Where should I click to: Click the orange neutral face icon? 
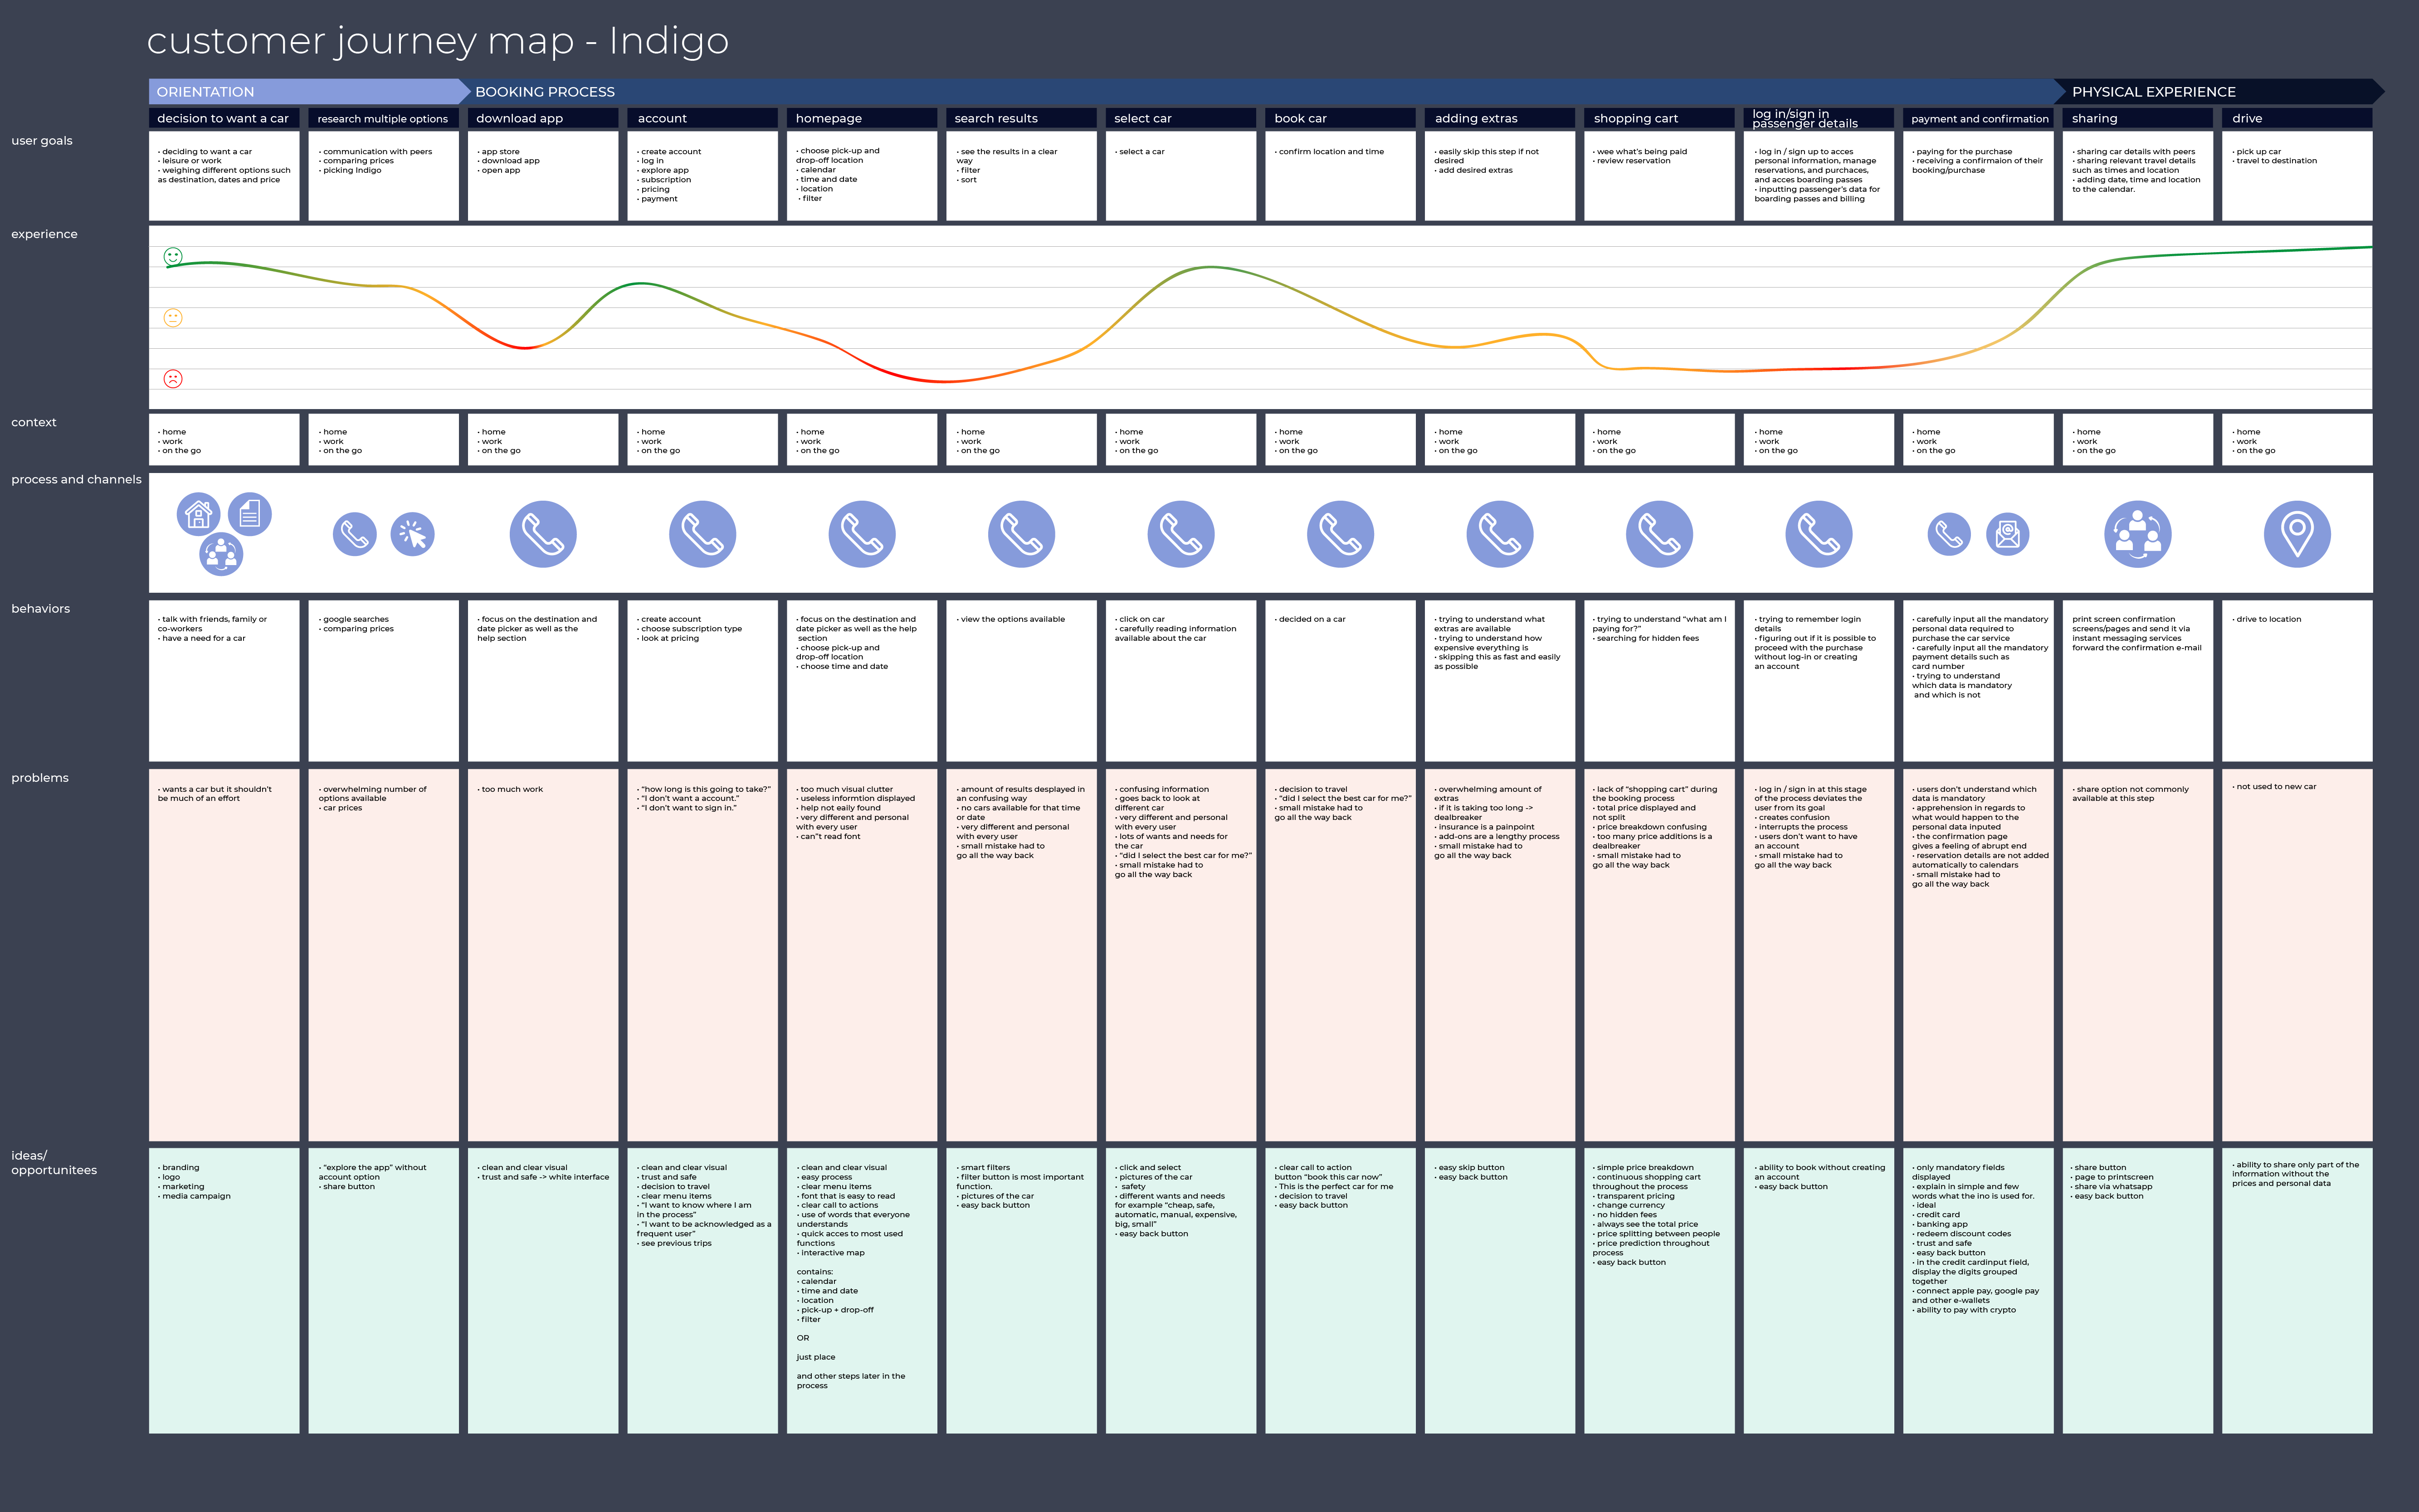[173, 318]
